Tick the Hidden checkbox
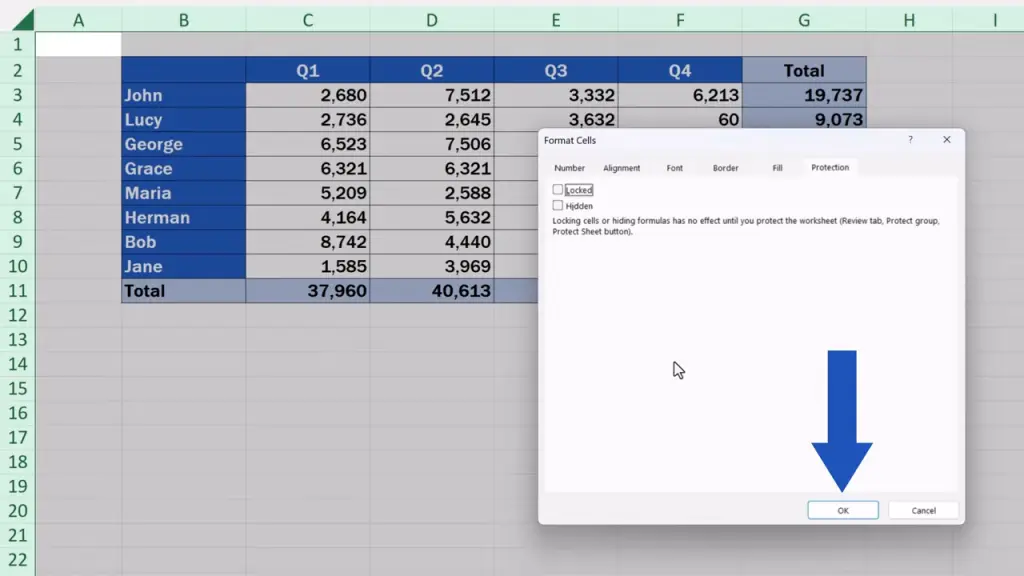This screenshot has width=1024, height=576. point(558,206)
